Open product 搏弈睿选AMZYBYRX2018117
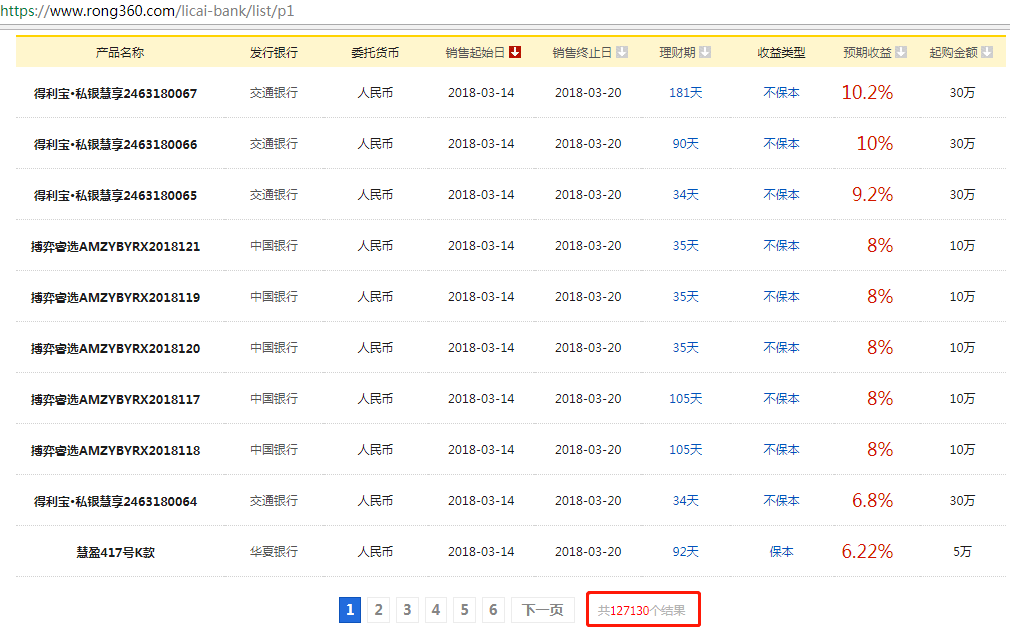The image size is (1010, 631). (115, 399)
